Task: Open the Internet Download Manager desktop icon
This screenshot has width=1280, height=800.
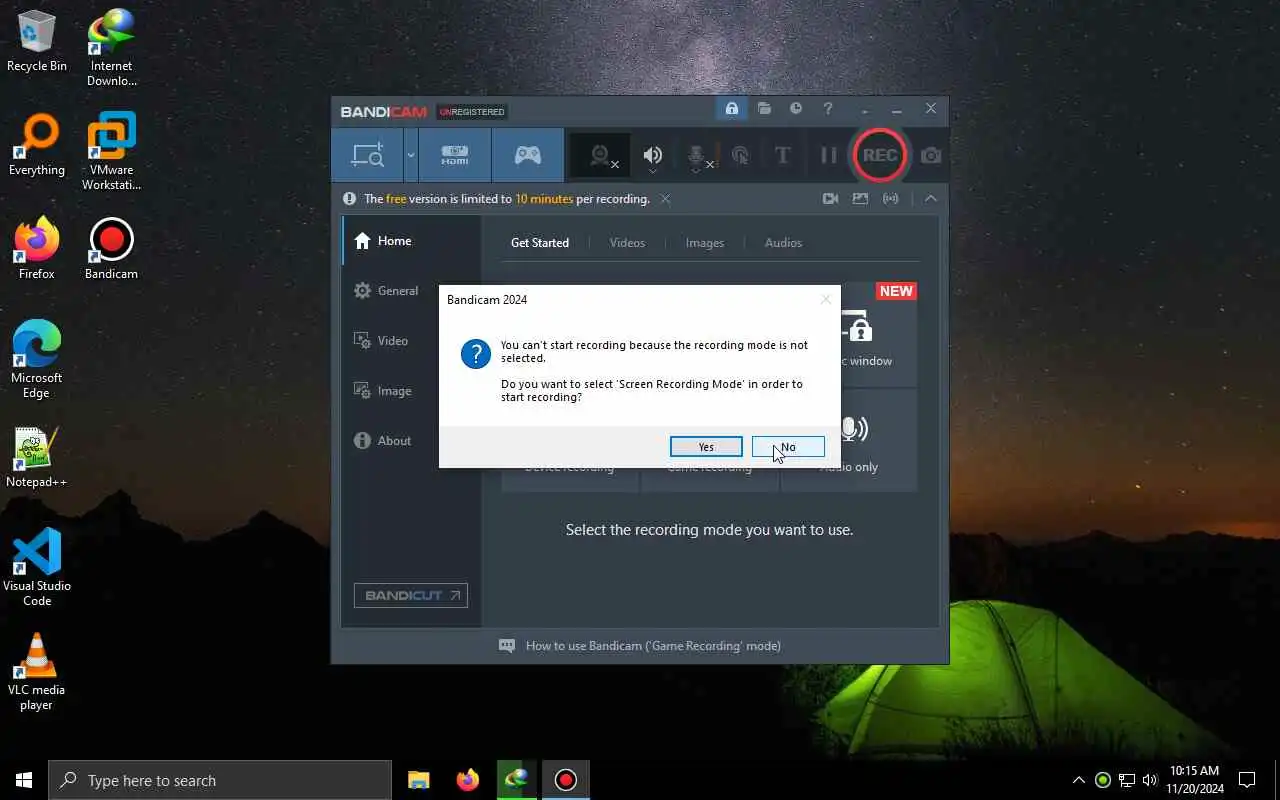Action: click(x=111, y=48)
